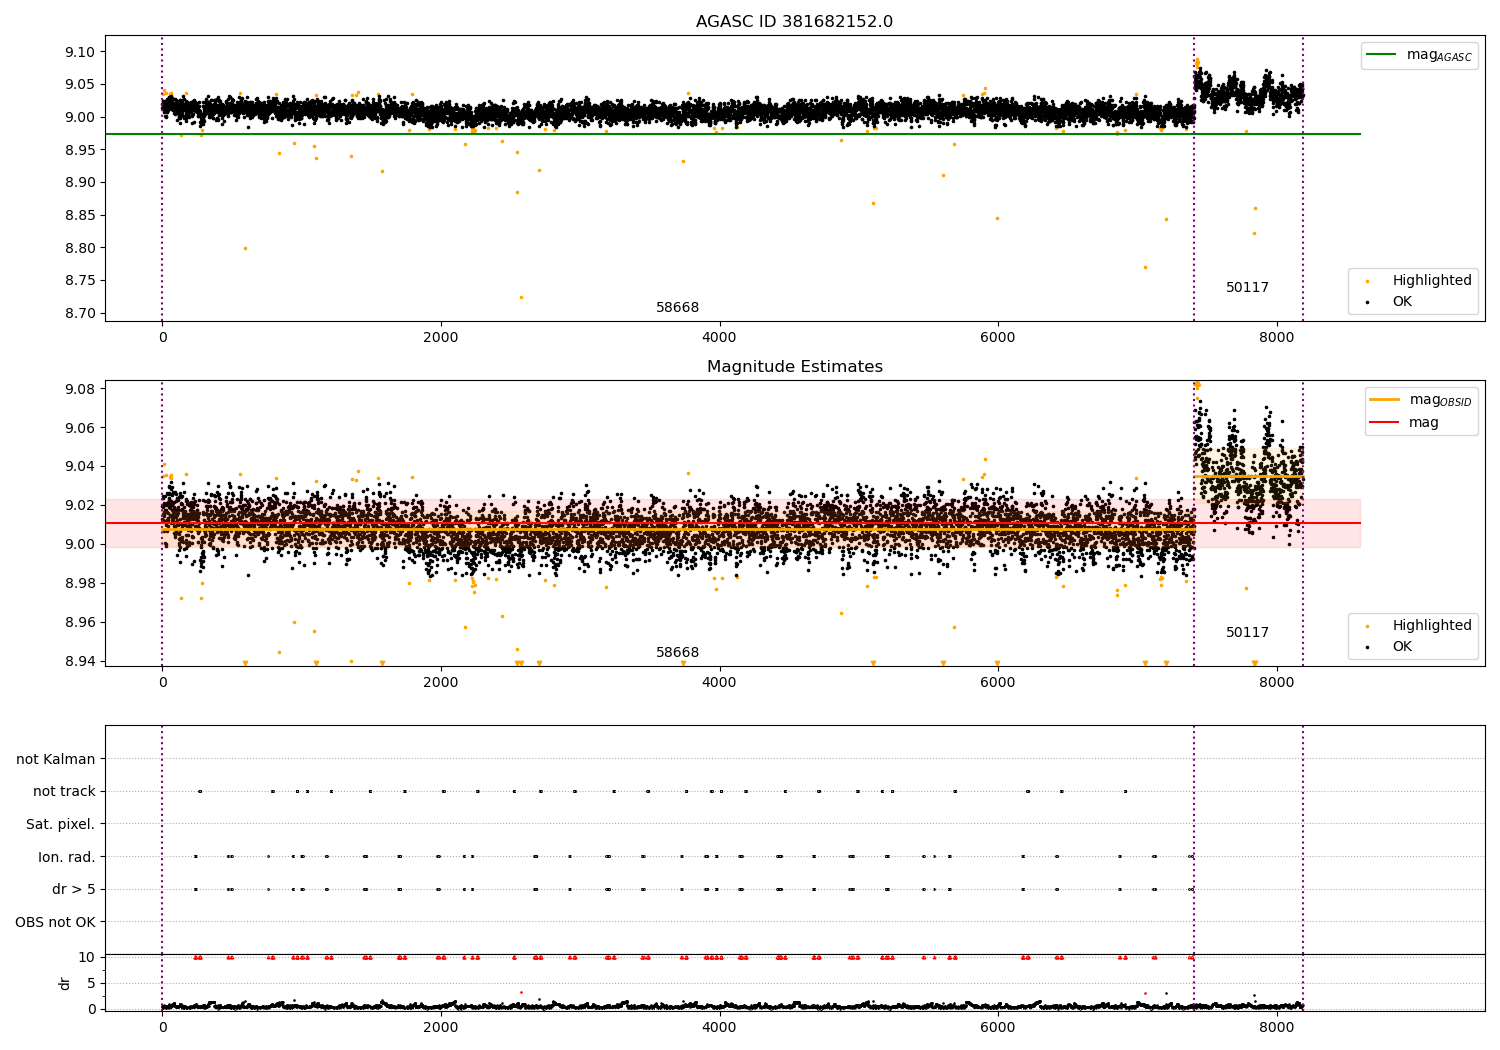This screenshot has width=1500, height=1050.
Task: Click the 'Magnitude Estimates' plot title
Action: pyautogui.click(x=794, y=367)
